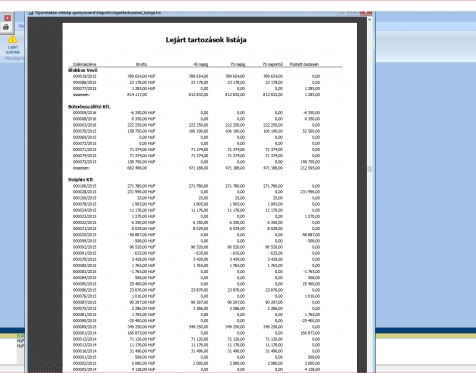Select the partially hidden ribbon tab beside the printer
The height and width of the screenshot is (373, 476).
pos(21,26)
